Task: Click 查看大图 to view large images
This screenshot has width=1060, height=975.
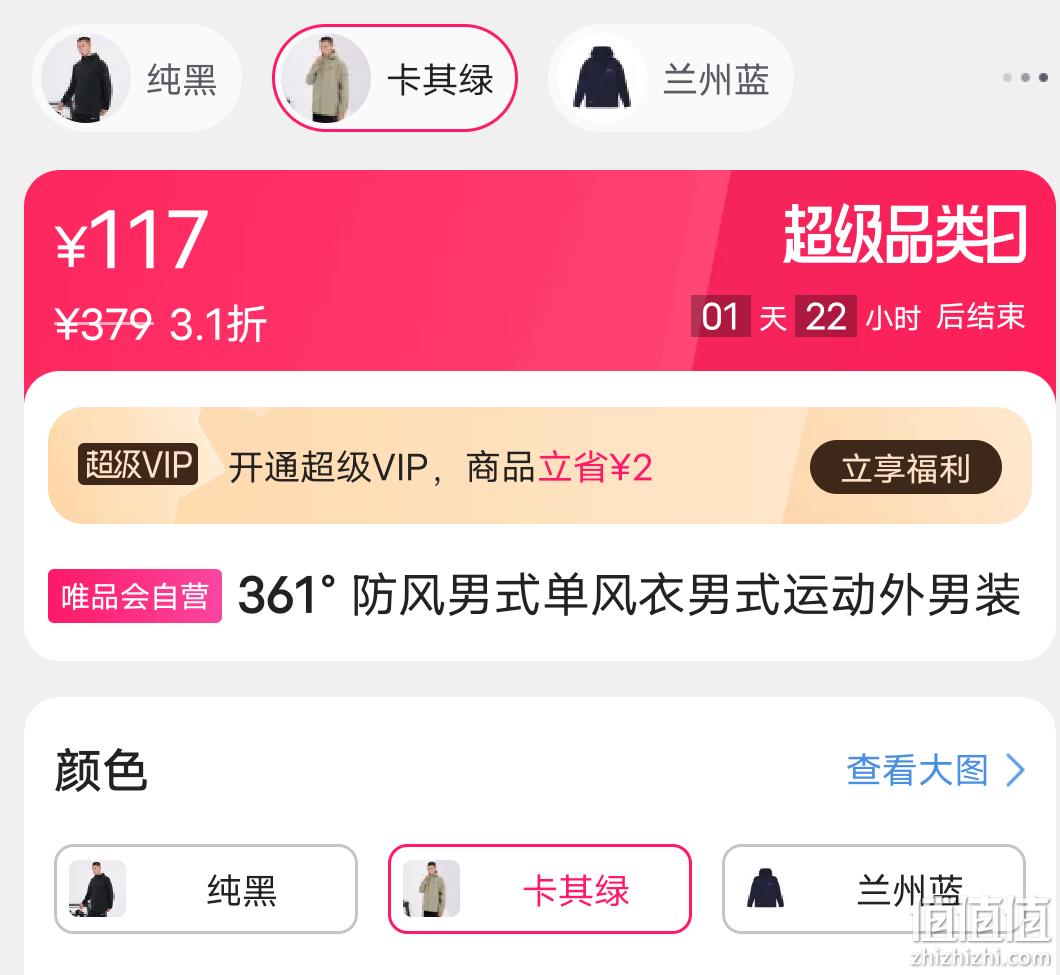Action: pyautogui.click(x=917, y=770)
